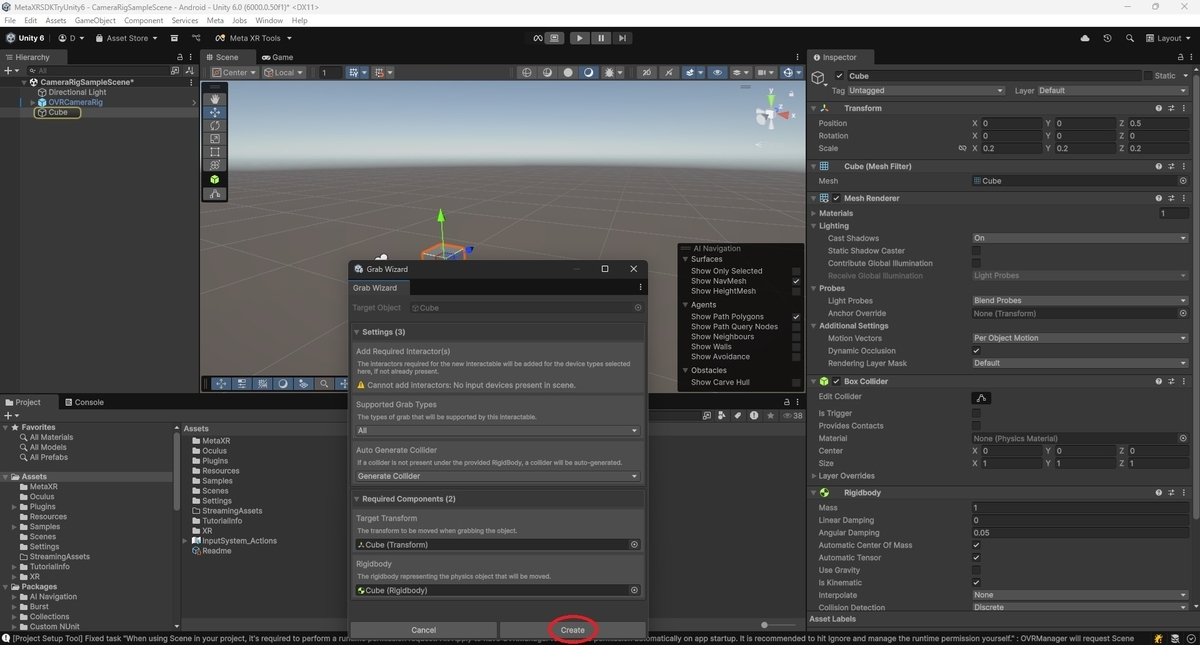Viewport: 1200px width, 645px height.
Task: Open Tag Untagged dropdown
Action: click(x=926, y=90)
